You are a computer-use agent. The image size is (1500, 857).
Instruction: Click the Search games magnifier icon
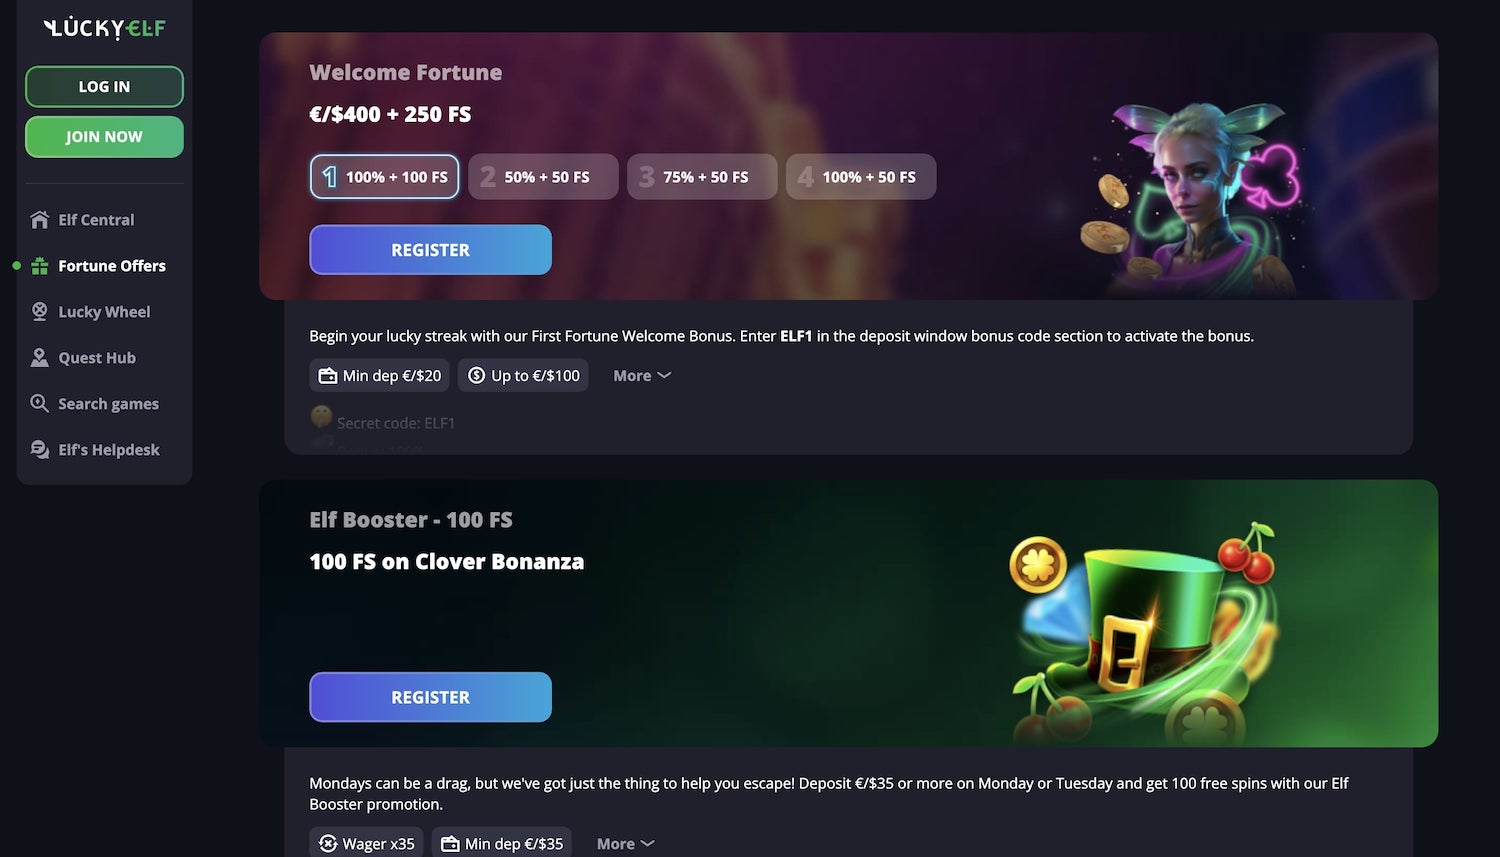click(39, 403)
